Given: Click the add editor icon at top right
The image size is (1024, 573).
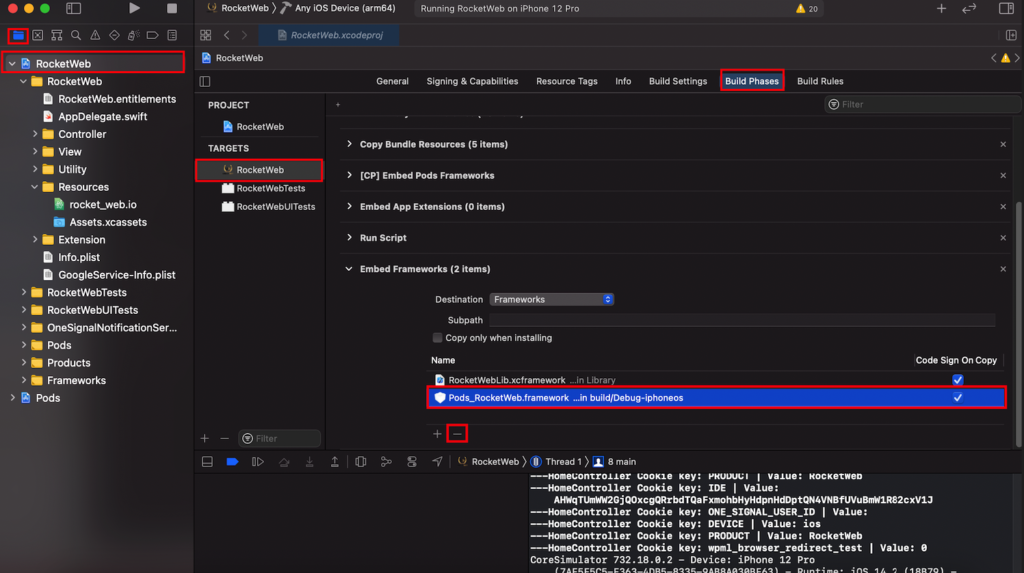Looking at the screenshot, I should click(1011, 35).
